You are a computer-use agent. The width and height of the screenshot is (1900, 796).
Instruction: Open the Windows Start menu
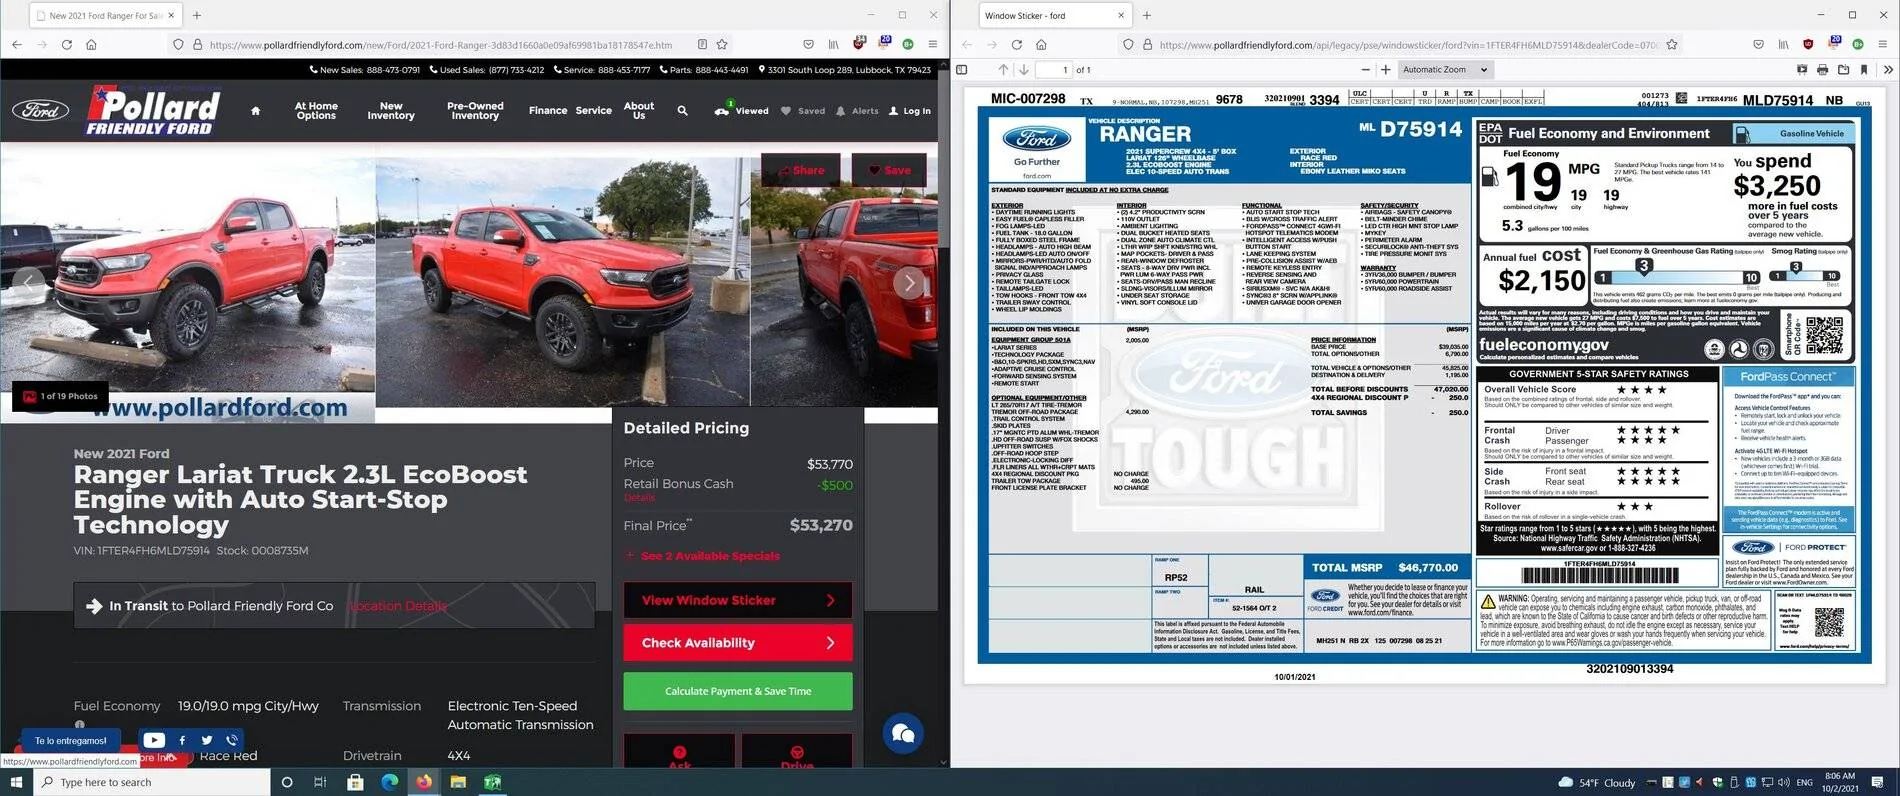(x=16, y=782)
